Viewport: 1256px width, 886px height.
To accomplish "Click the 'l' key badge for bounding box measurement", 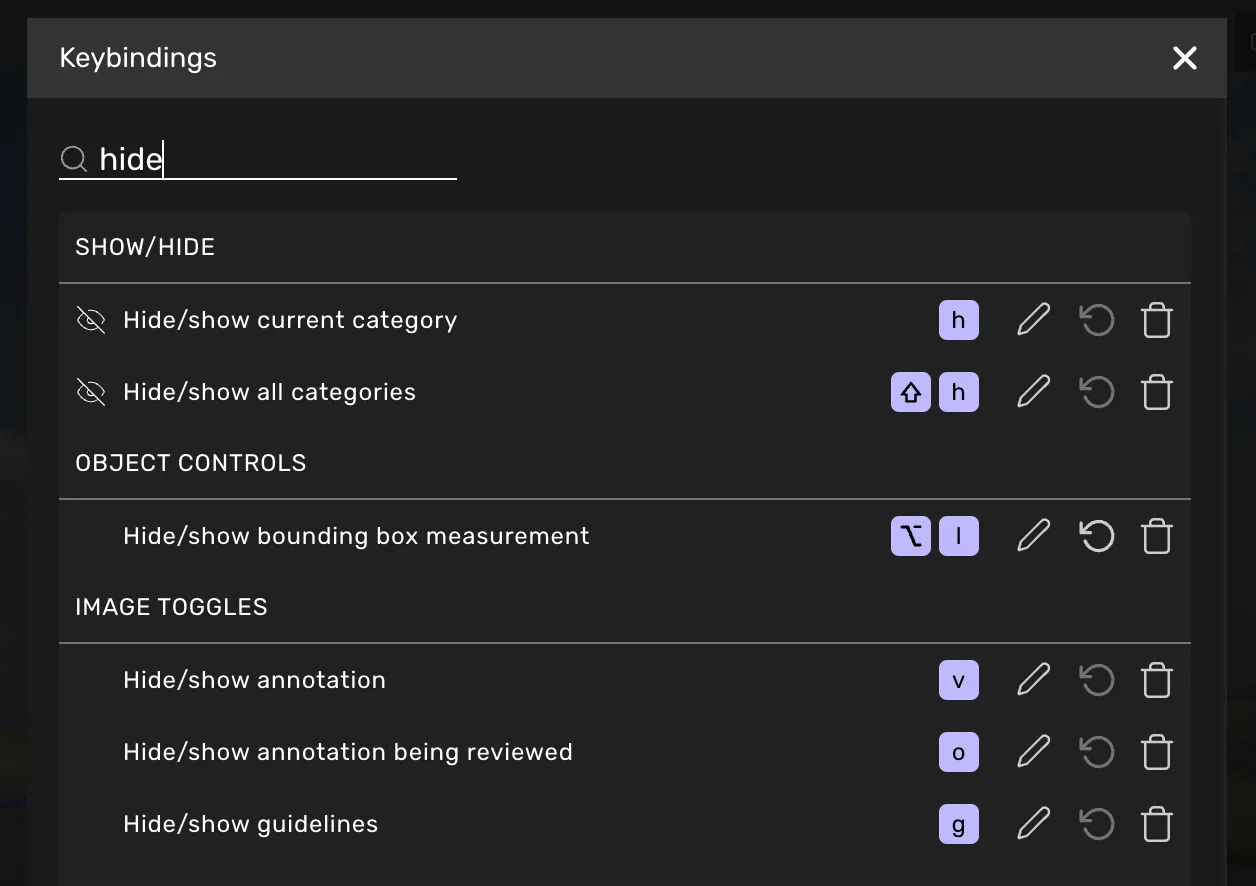I will click(959, 536).
